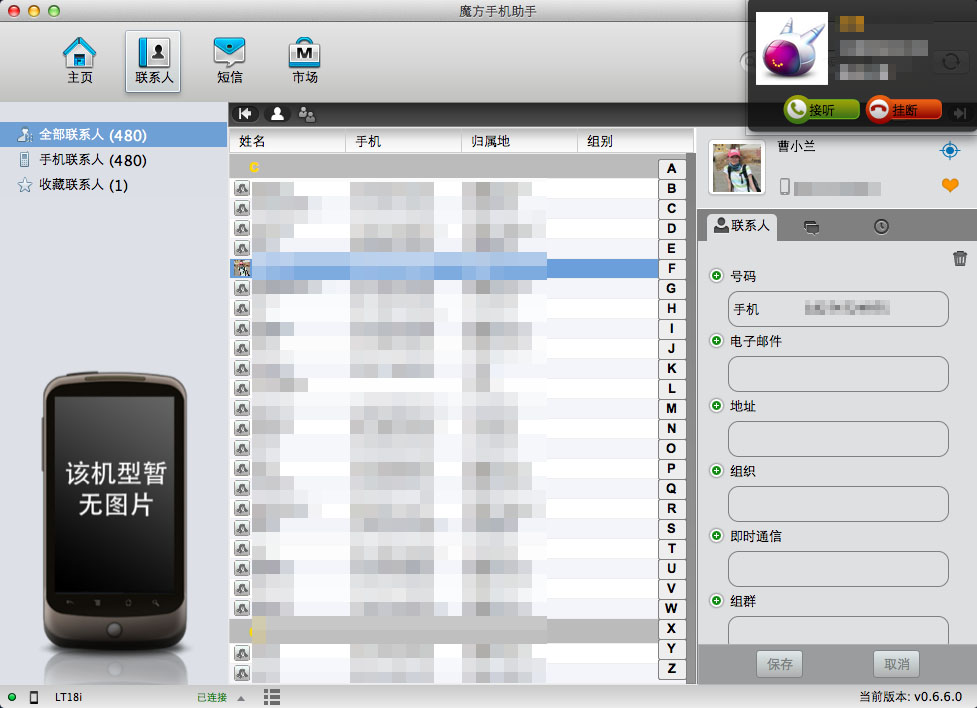Switch to messages chat bubble tab
Screen dimensions: 977x708
click(811, 227)
